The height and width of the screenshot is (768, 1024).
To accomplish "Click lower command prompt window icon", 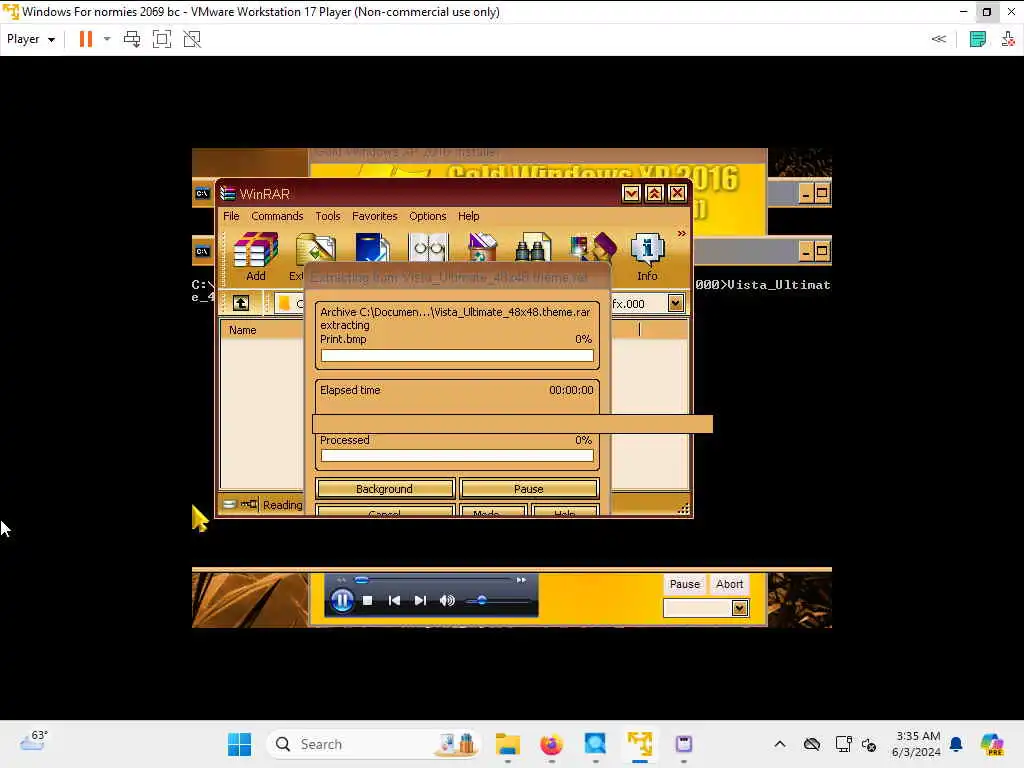I will (x=202, y=251).
